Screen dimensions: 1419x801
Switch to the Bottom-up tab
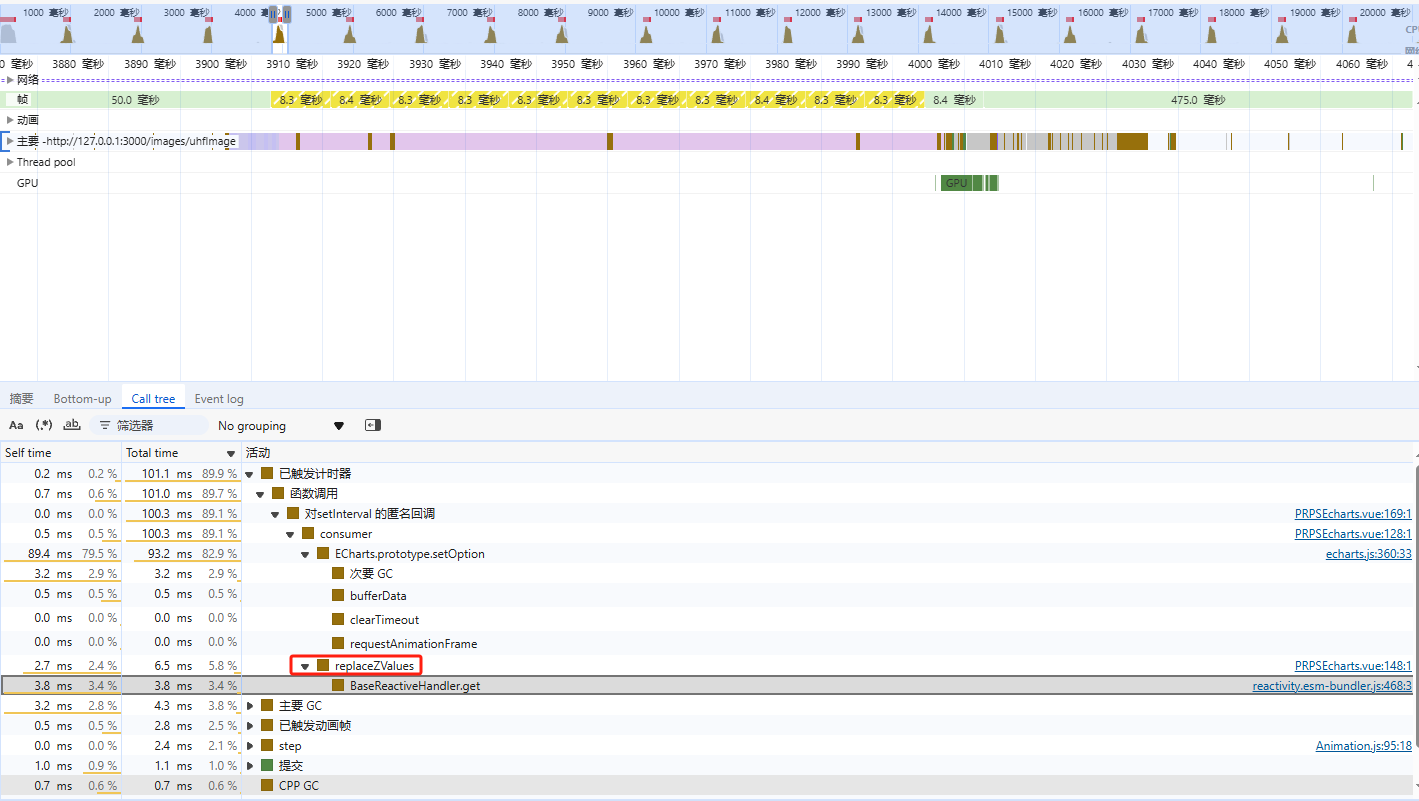click(82, 399)
